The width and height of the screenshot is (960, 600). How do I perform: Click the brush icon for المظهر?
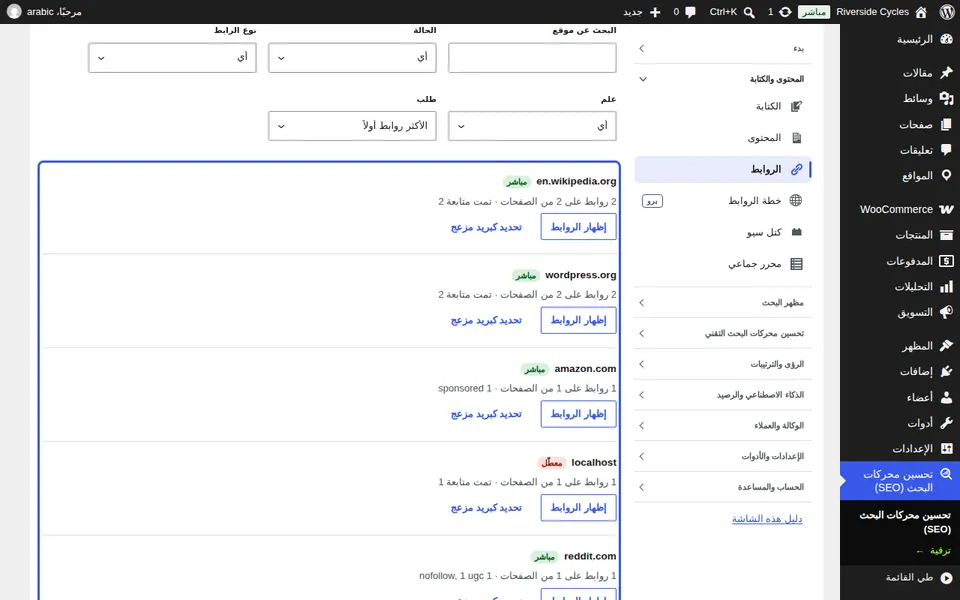click(947, 346)
